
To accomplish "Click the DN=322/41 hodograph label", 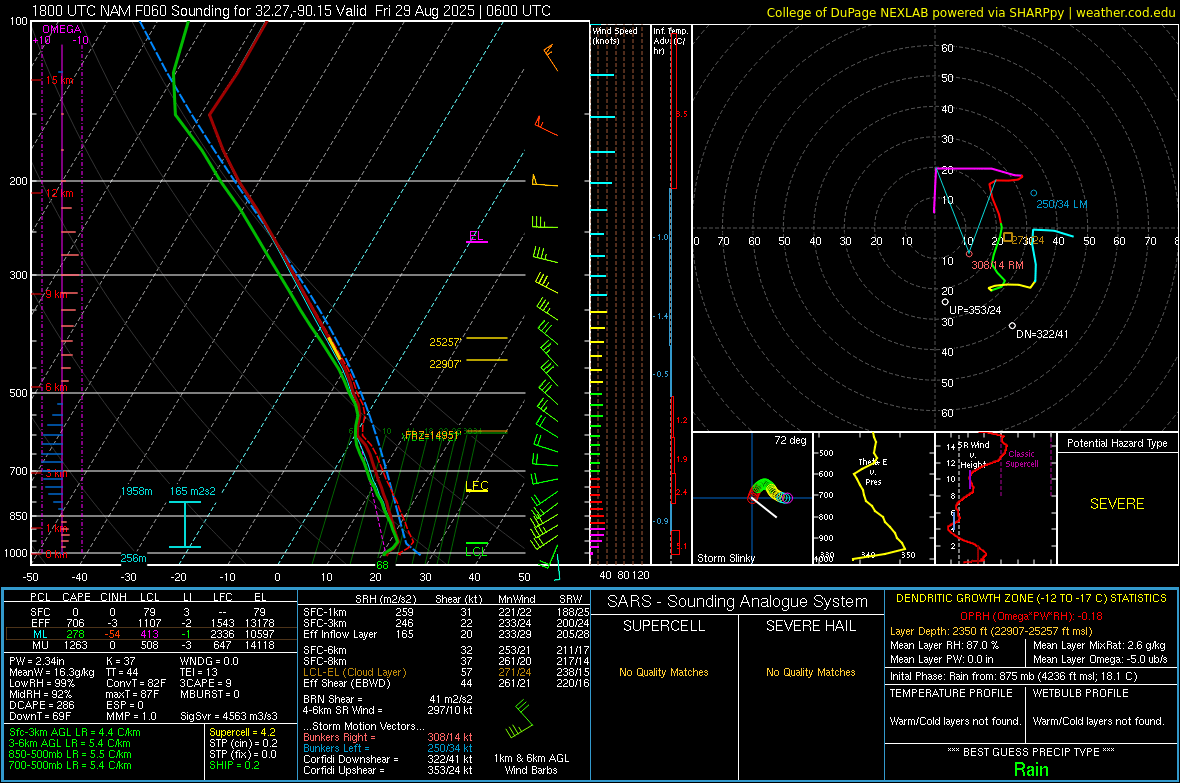I will pos(1042,334).
